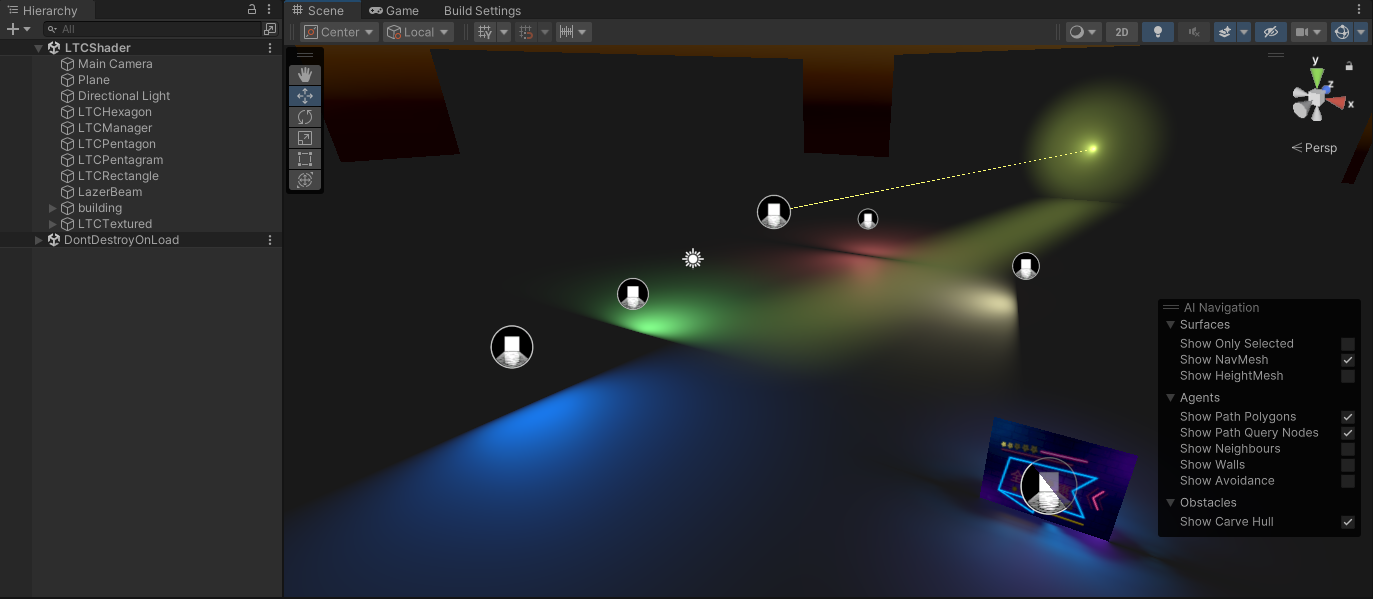Image resolution: width=1373 pixels, height=599 pixels.
Task: Open the Center pivot mode dropdown
Action: tap(340, 32)
